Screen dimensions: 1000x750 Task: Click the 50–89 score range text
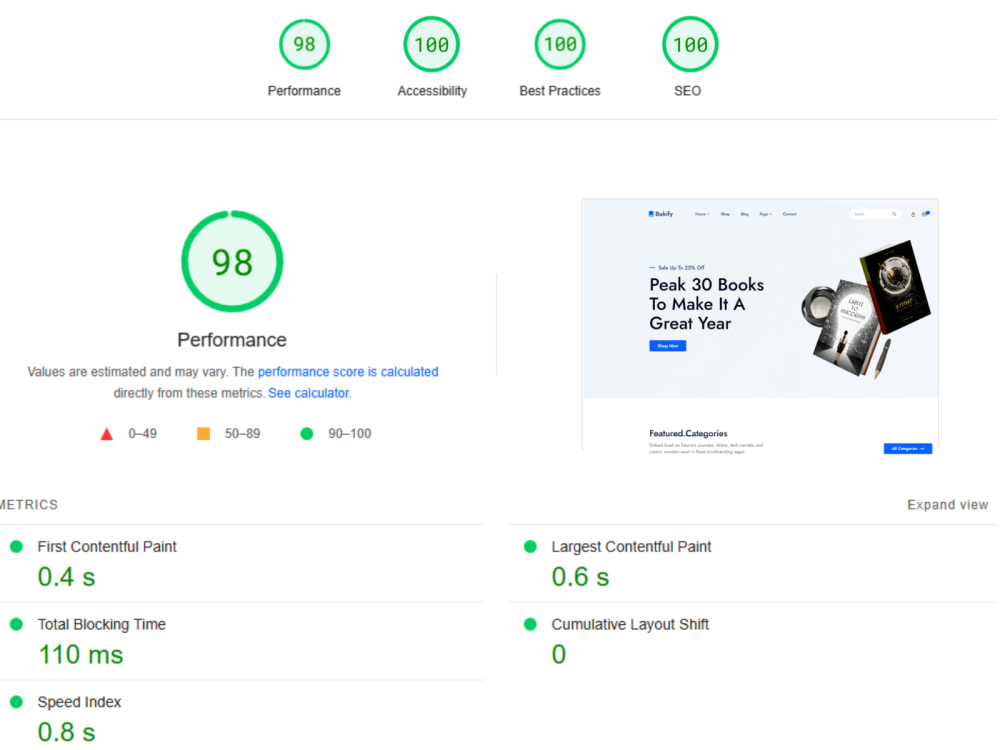pos(242,434)
